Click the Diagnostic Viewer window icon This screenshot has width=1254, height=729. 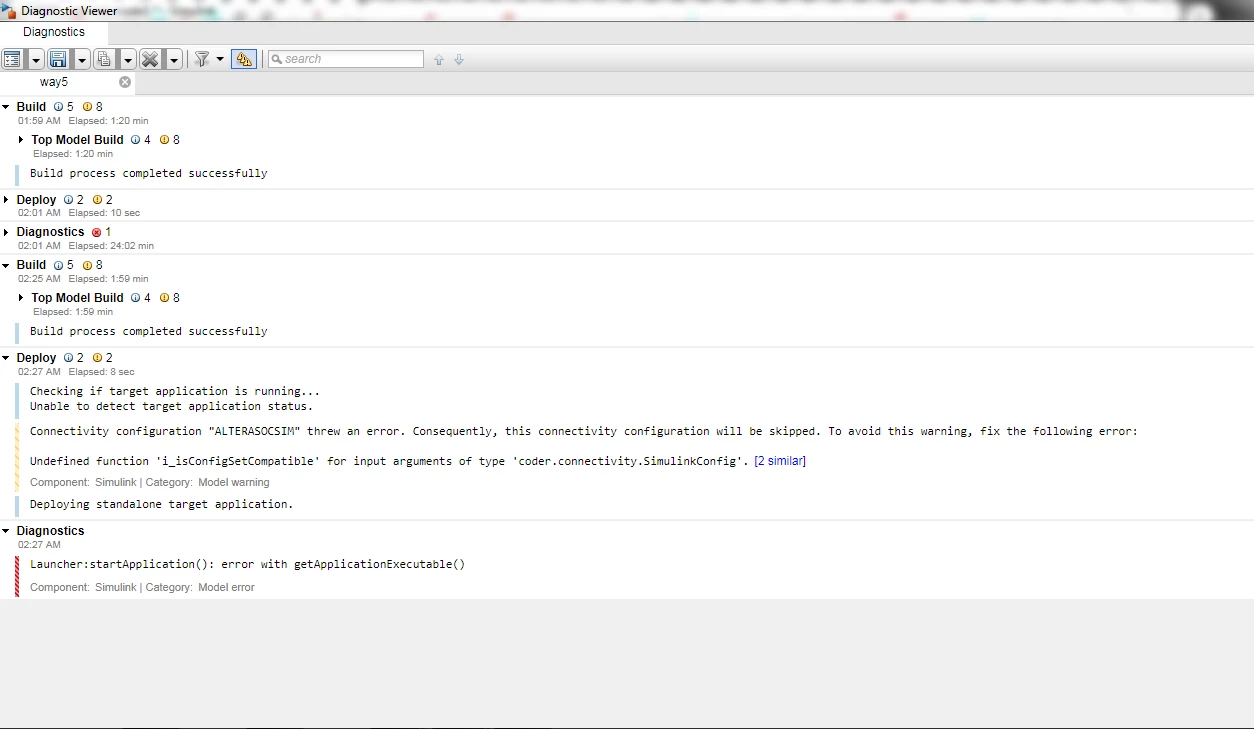9,11
